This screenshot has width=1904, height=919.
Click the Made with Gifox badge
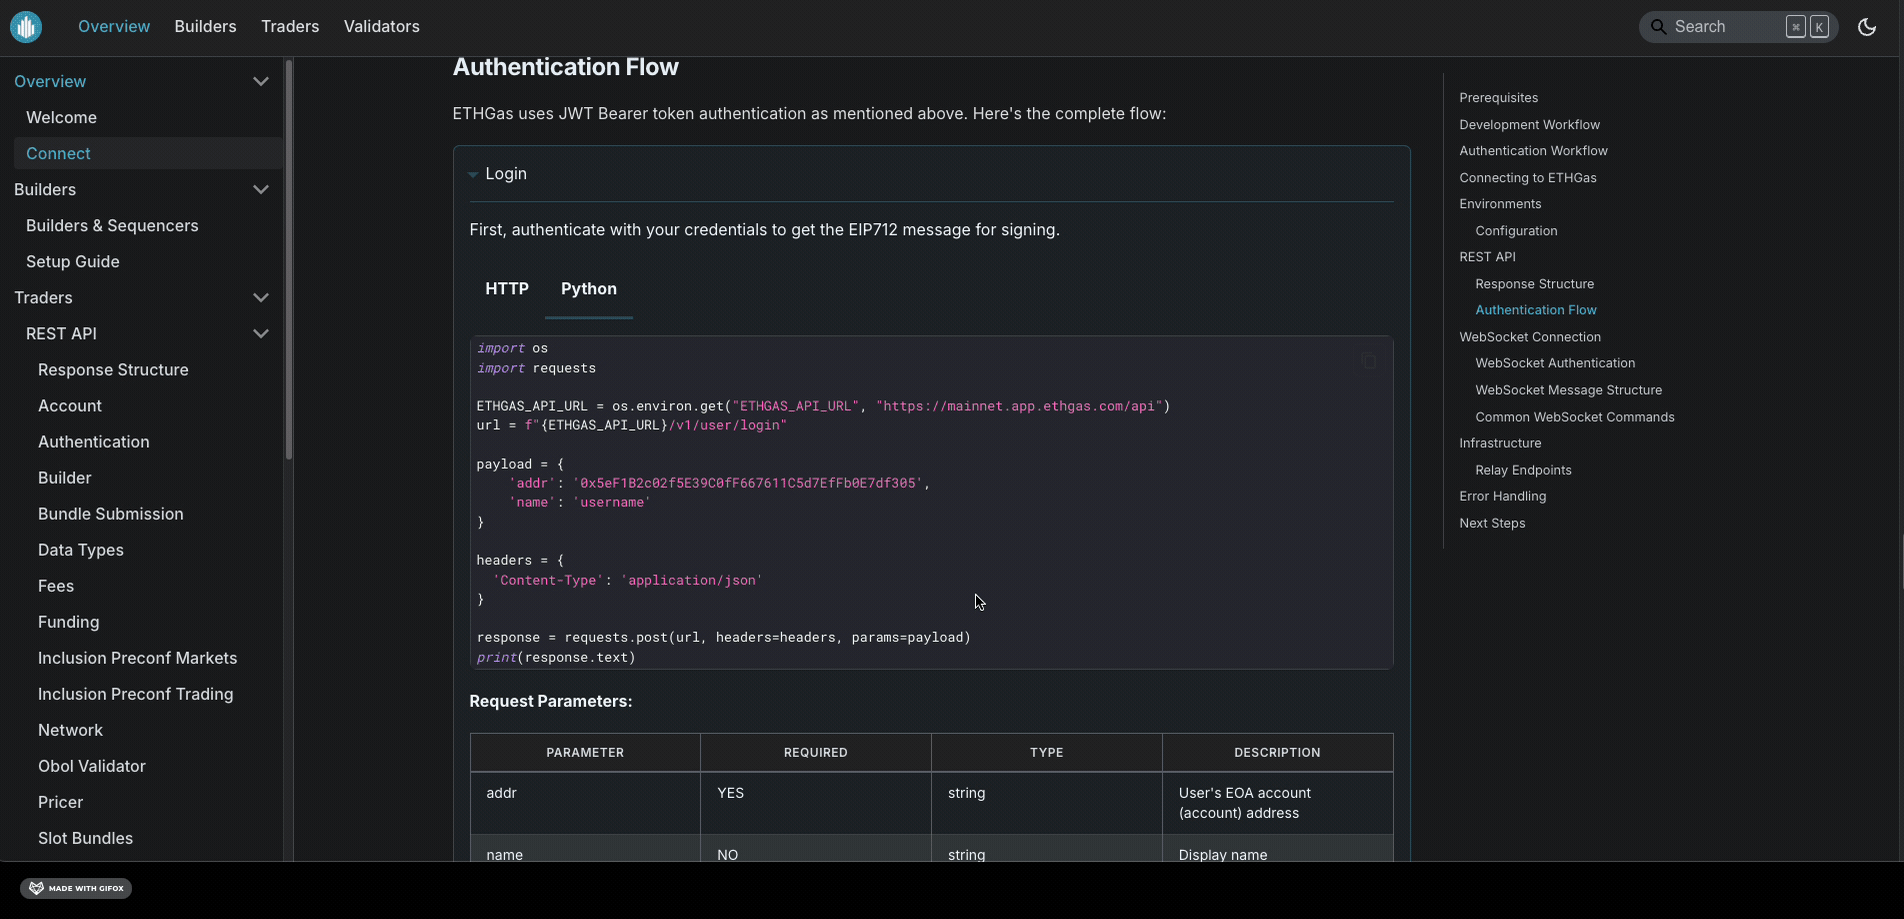(x=76, y=888)
